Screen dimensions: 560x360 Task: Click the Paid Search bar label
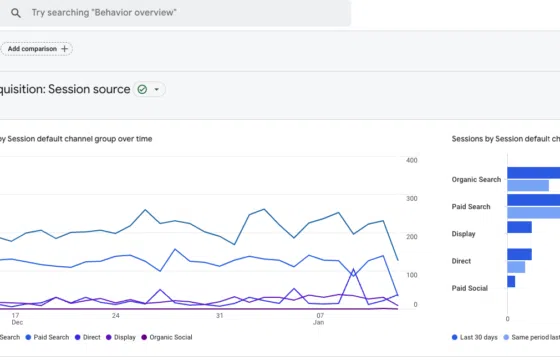point(471,207)
